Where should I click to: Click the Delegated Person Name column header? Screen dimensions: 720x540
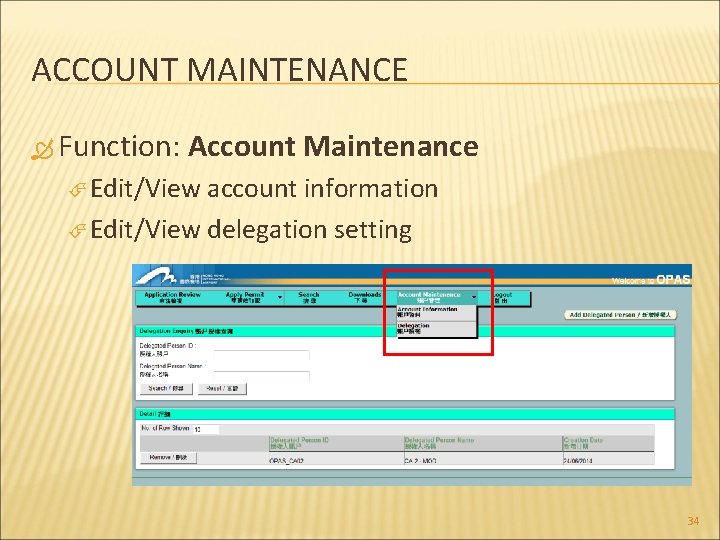click(483, 443)
